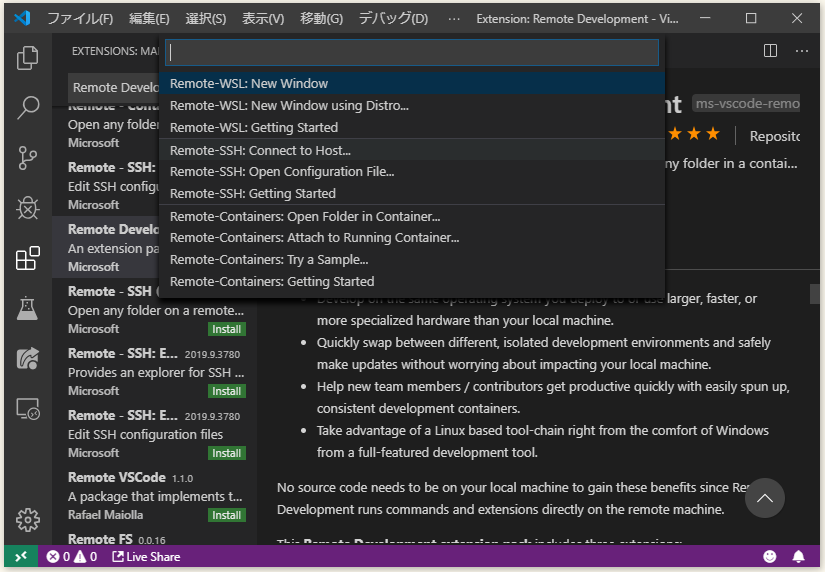
Task: Open the Extensions view icon
Action: (27, 258)
